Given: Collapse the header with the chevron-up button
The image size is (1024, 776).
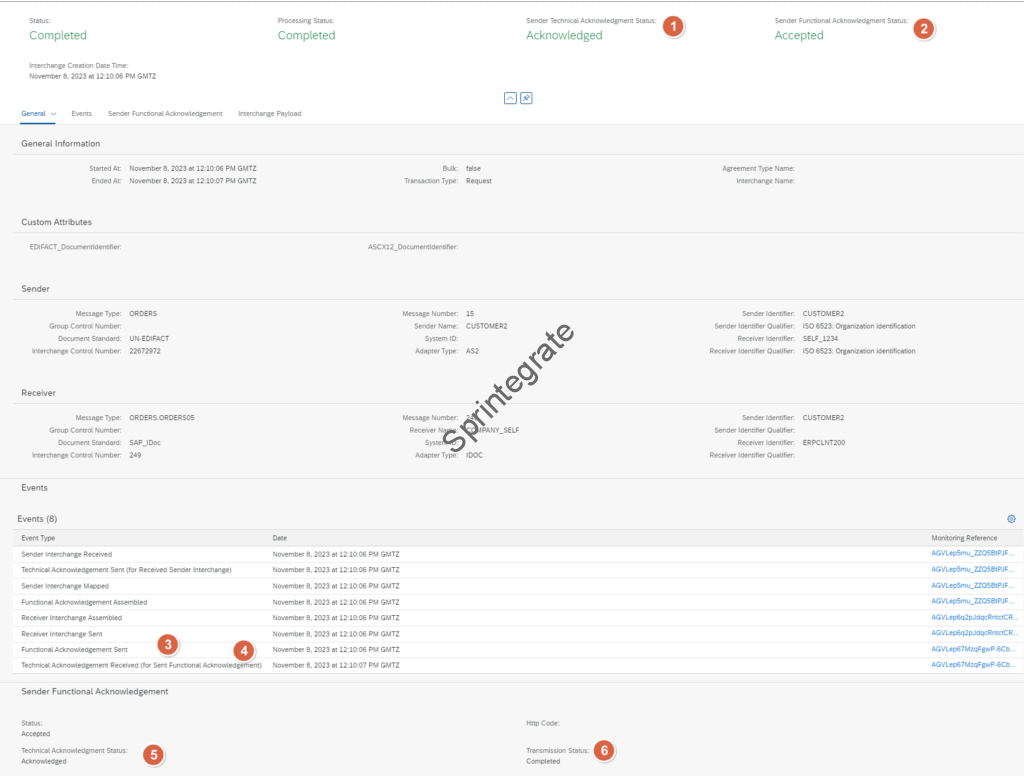Looking at the screenshot, I should [x=510, y=98].
